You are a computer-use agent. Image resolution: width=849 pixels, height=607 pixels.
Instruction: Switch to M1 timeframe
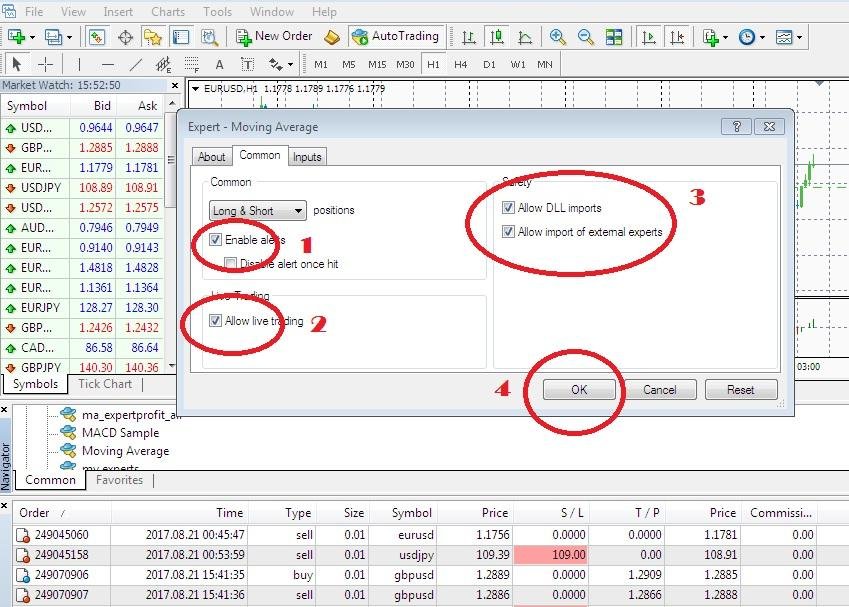[321, 64]
